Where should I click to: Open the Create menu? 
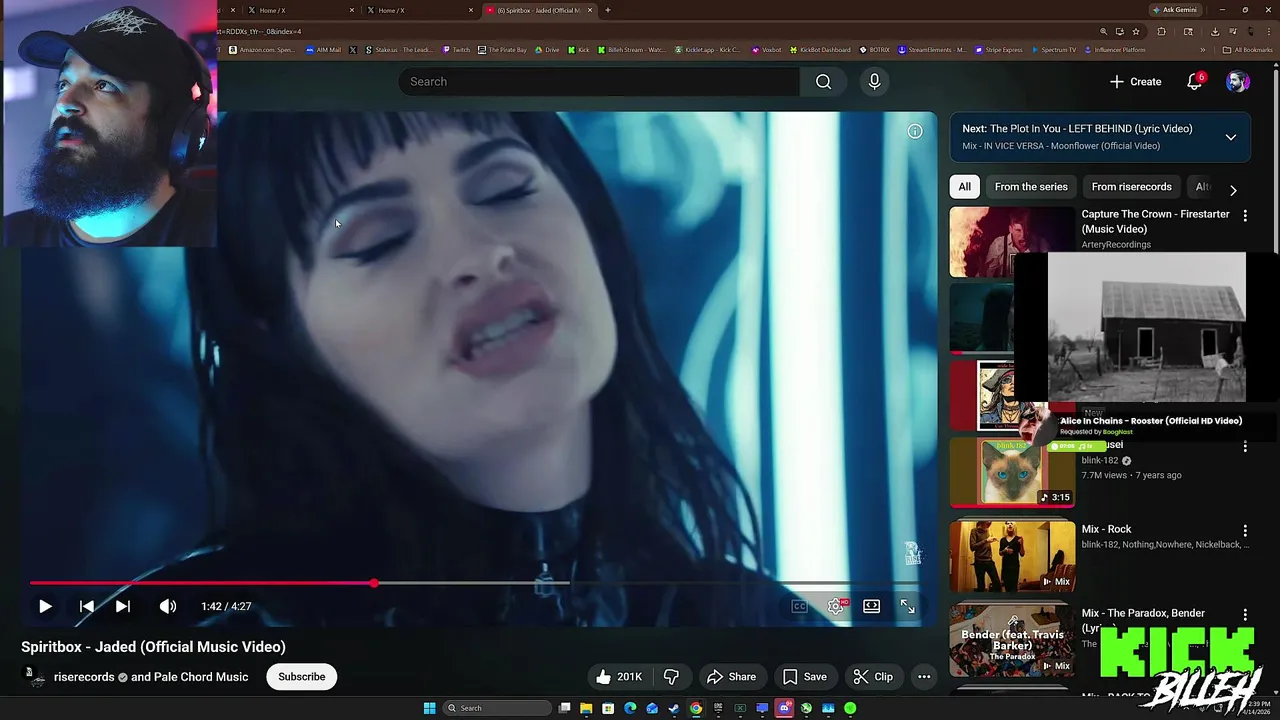pyautogui.click(x=1135, y=82)
